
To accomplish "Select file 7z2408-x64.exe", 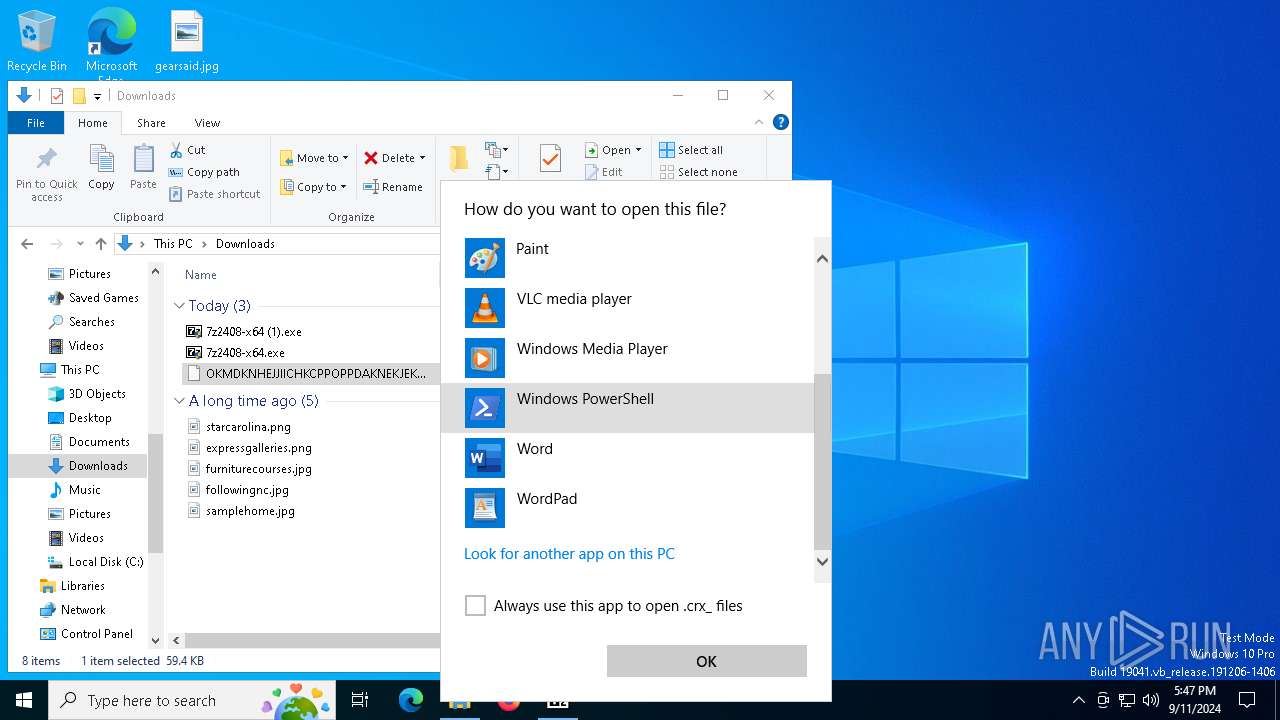I will click(245, 352).
